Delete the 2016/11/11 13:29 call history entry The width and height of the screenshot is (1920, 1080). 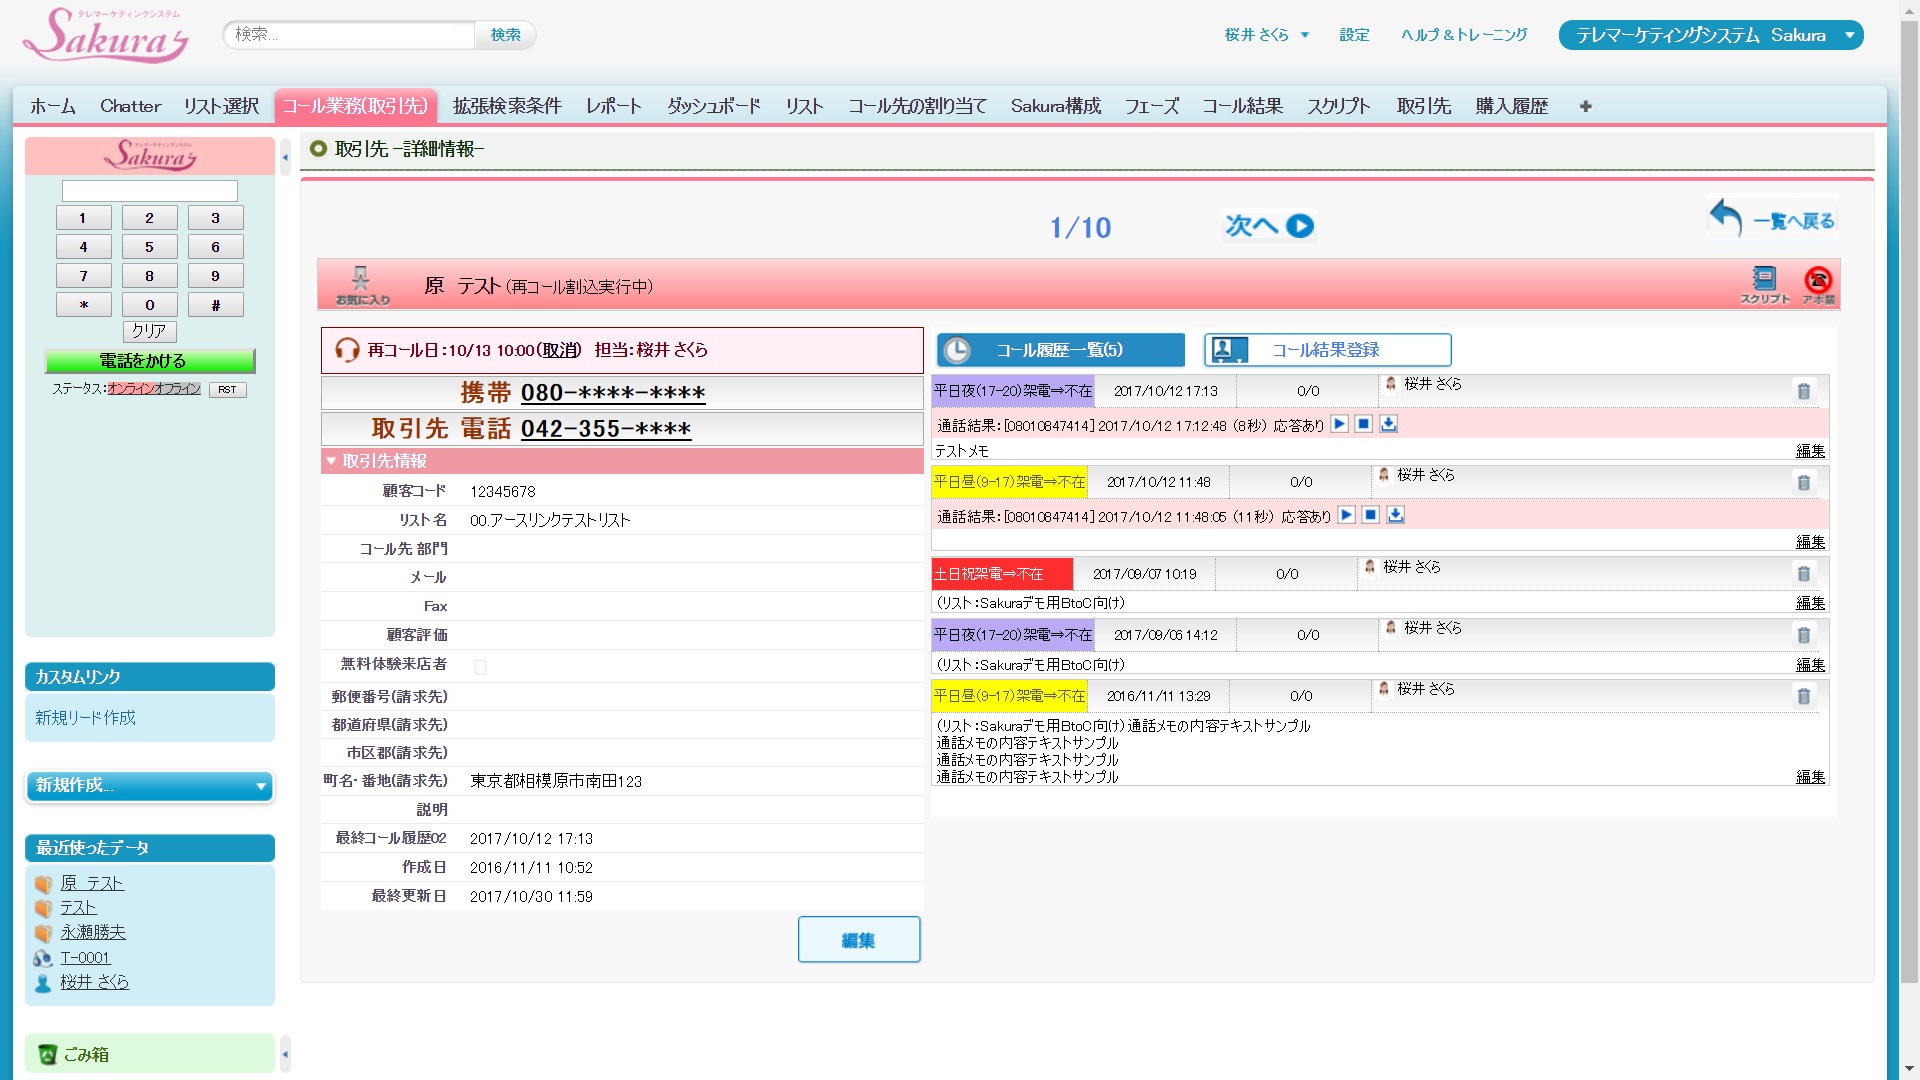point(1803,696)
